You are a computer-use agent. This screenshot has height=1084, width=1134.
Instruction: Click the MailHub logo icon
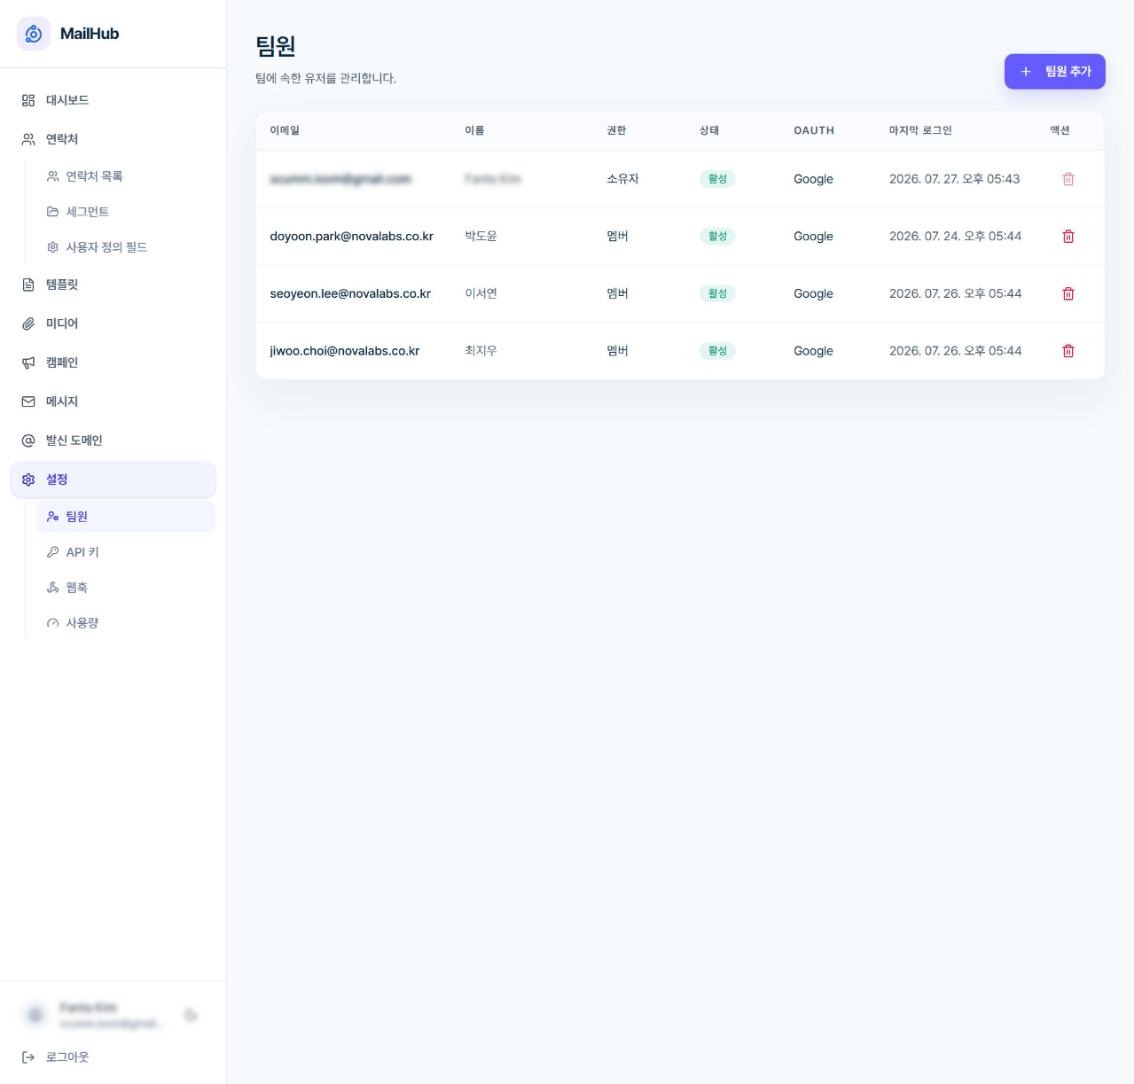33,34
